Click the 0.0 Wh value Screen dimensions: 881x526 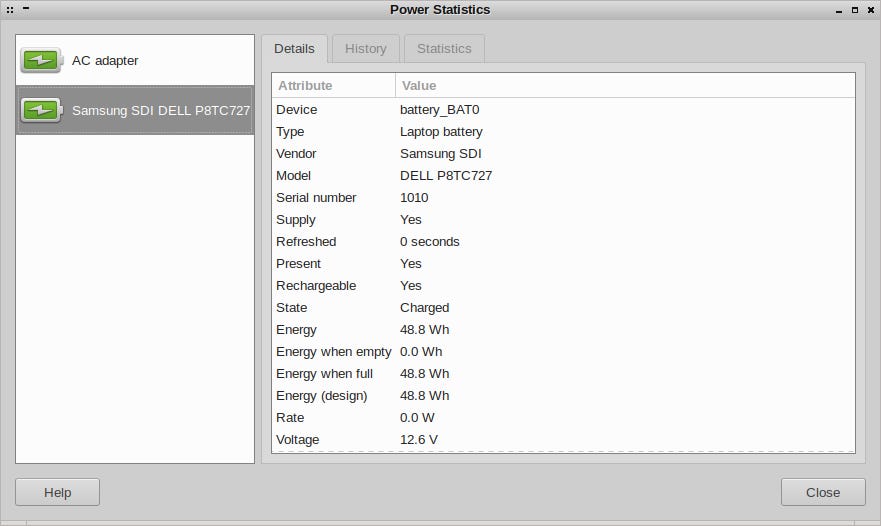coord(421,352)
